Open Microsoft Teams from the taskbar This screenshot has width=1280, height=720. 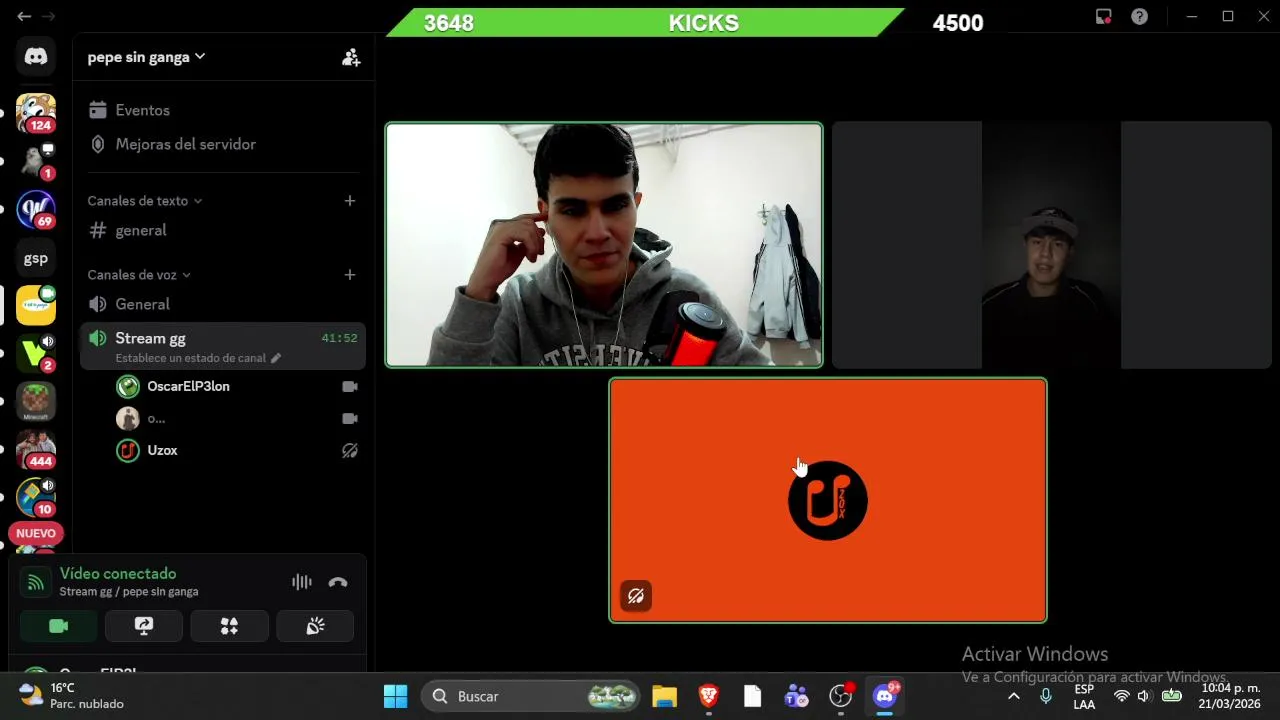pyautogui.click(x=797, y=696)
